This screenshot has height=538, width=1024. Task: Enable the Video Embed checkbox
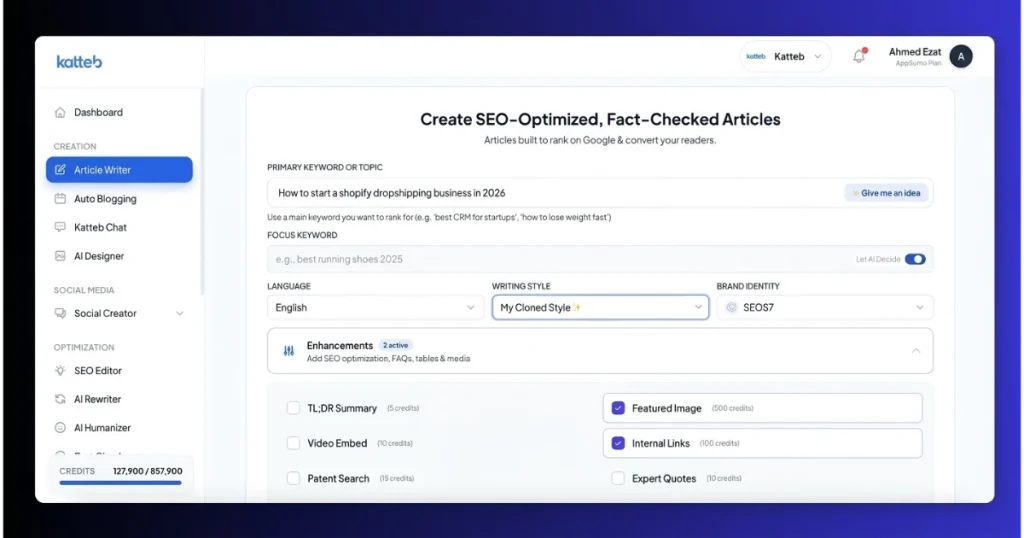tap(293, 443)
